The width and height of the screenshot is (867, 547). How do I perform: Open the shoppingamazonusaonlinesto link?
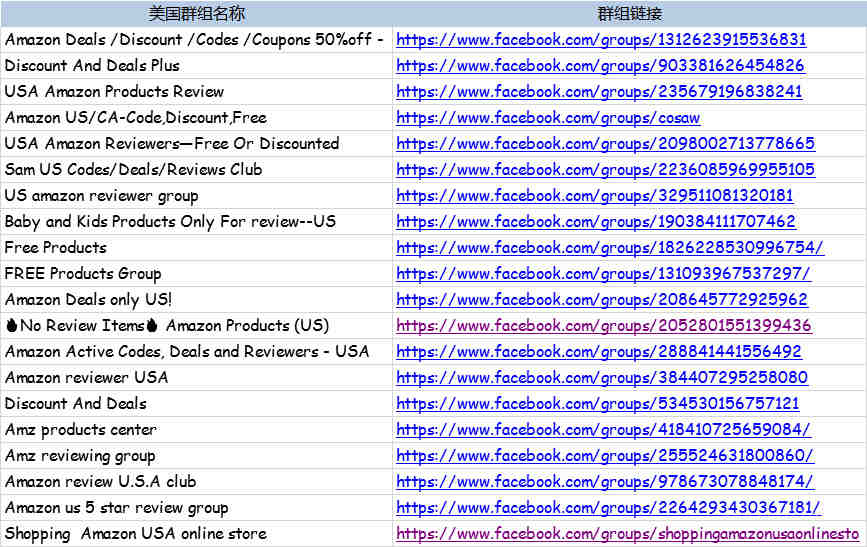coord(628,534)
